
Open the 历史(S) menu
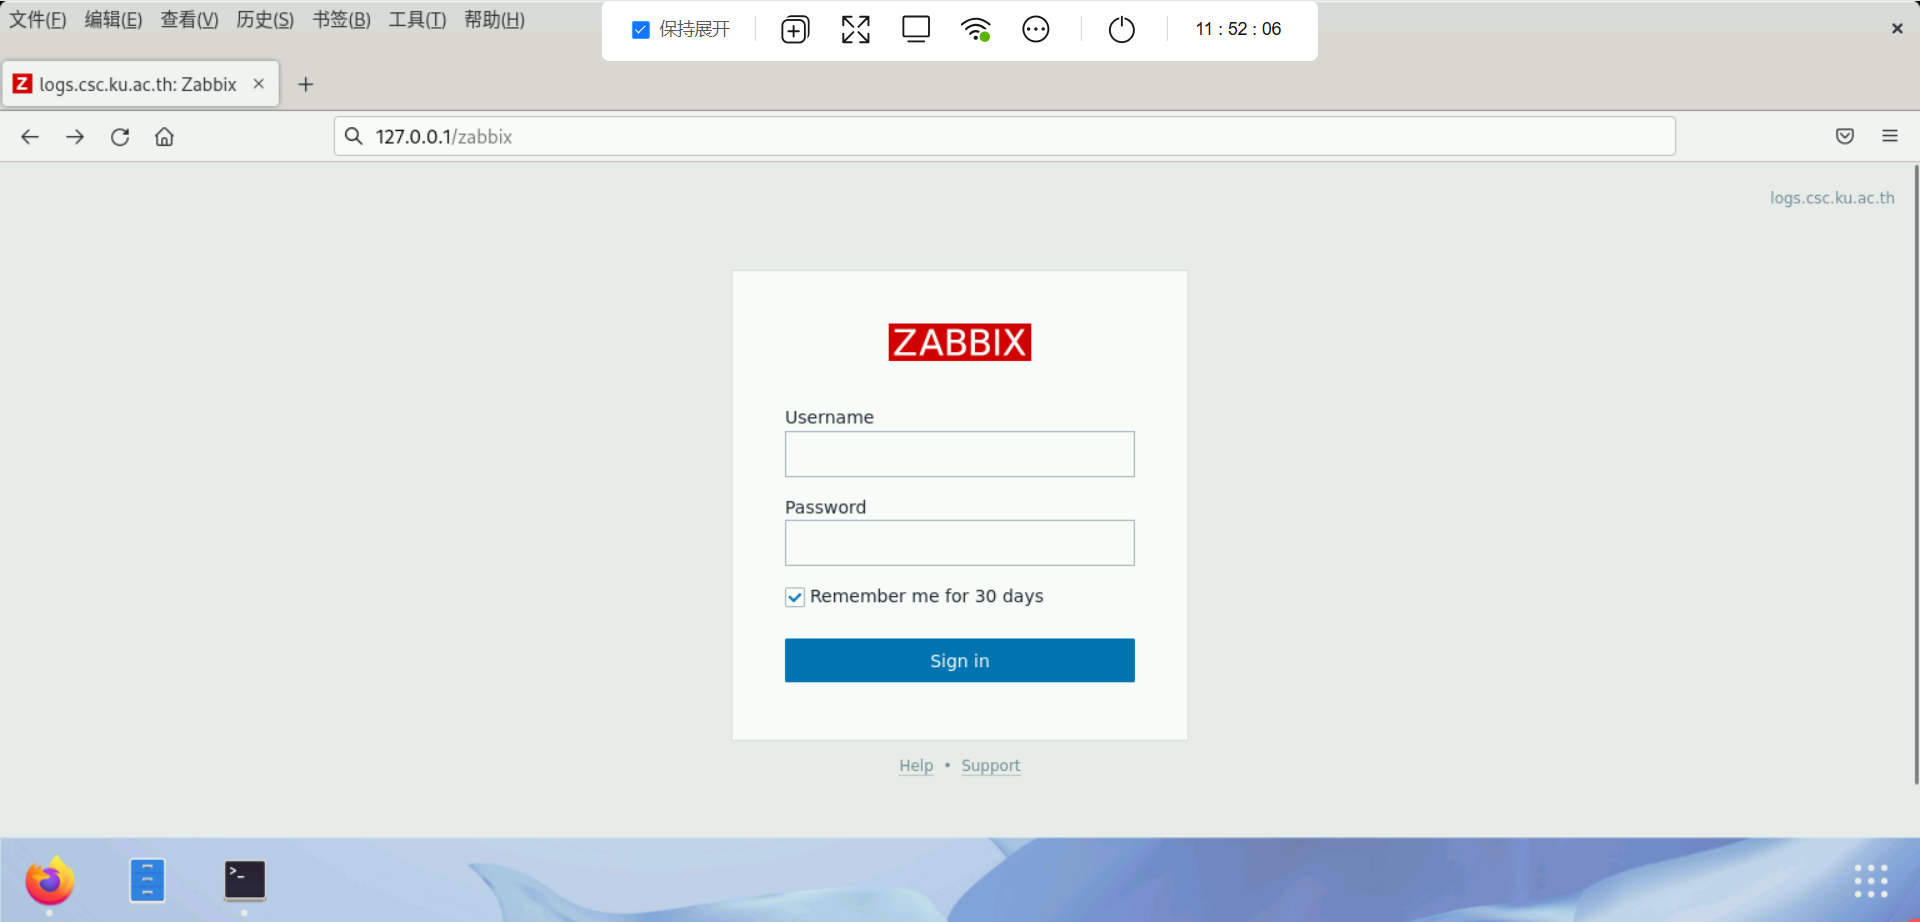[x=265, y=20]
